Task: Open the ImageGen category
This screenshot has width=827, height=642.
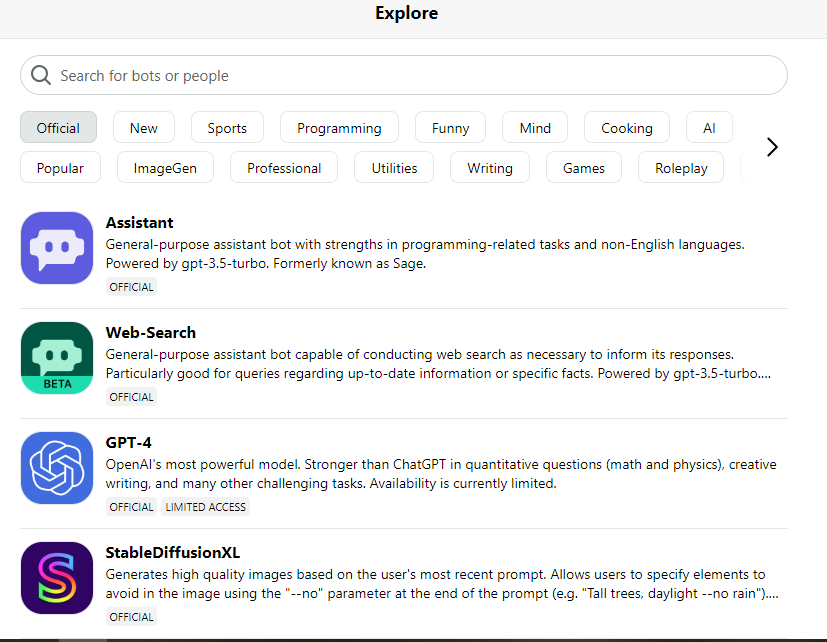Action: (x=165, y=168)
